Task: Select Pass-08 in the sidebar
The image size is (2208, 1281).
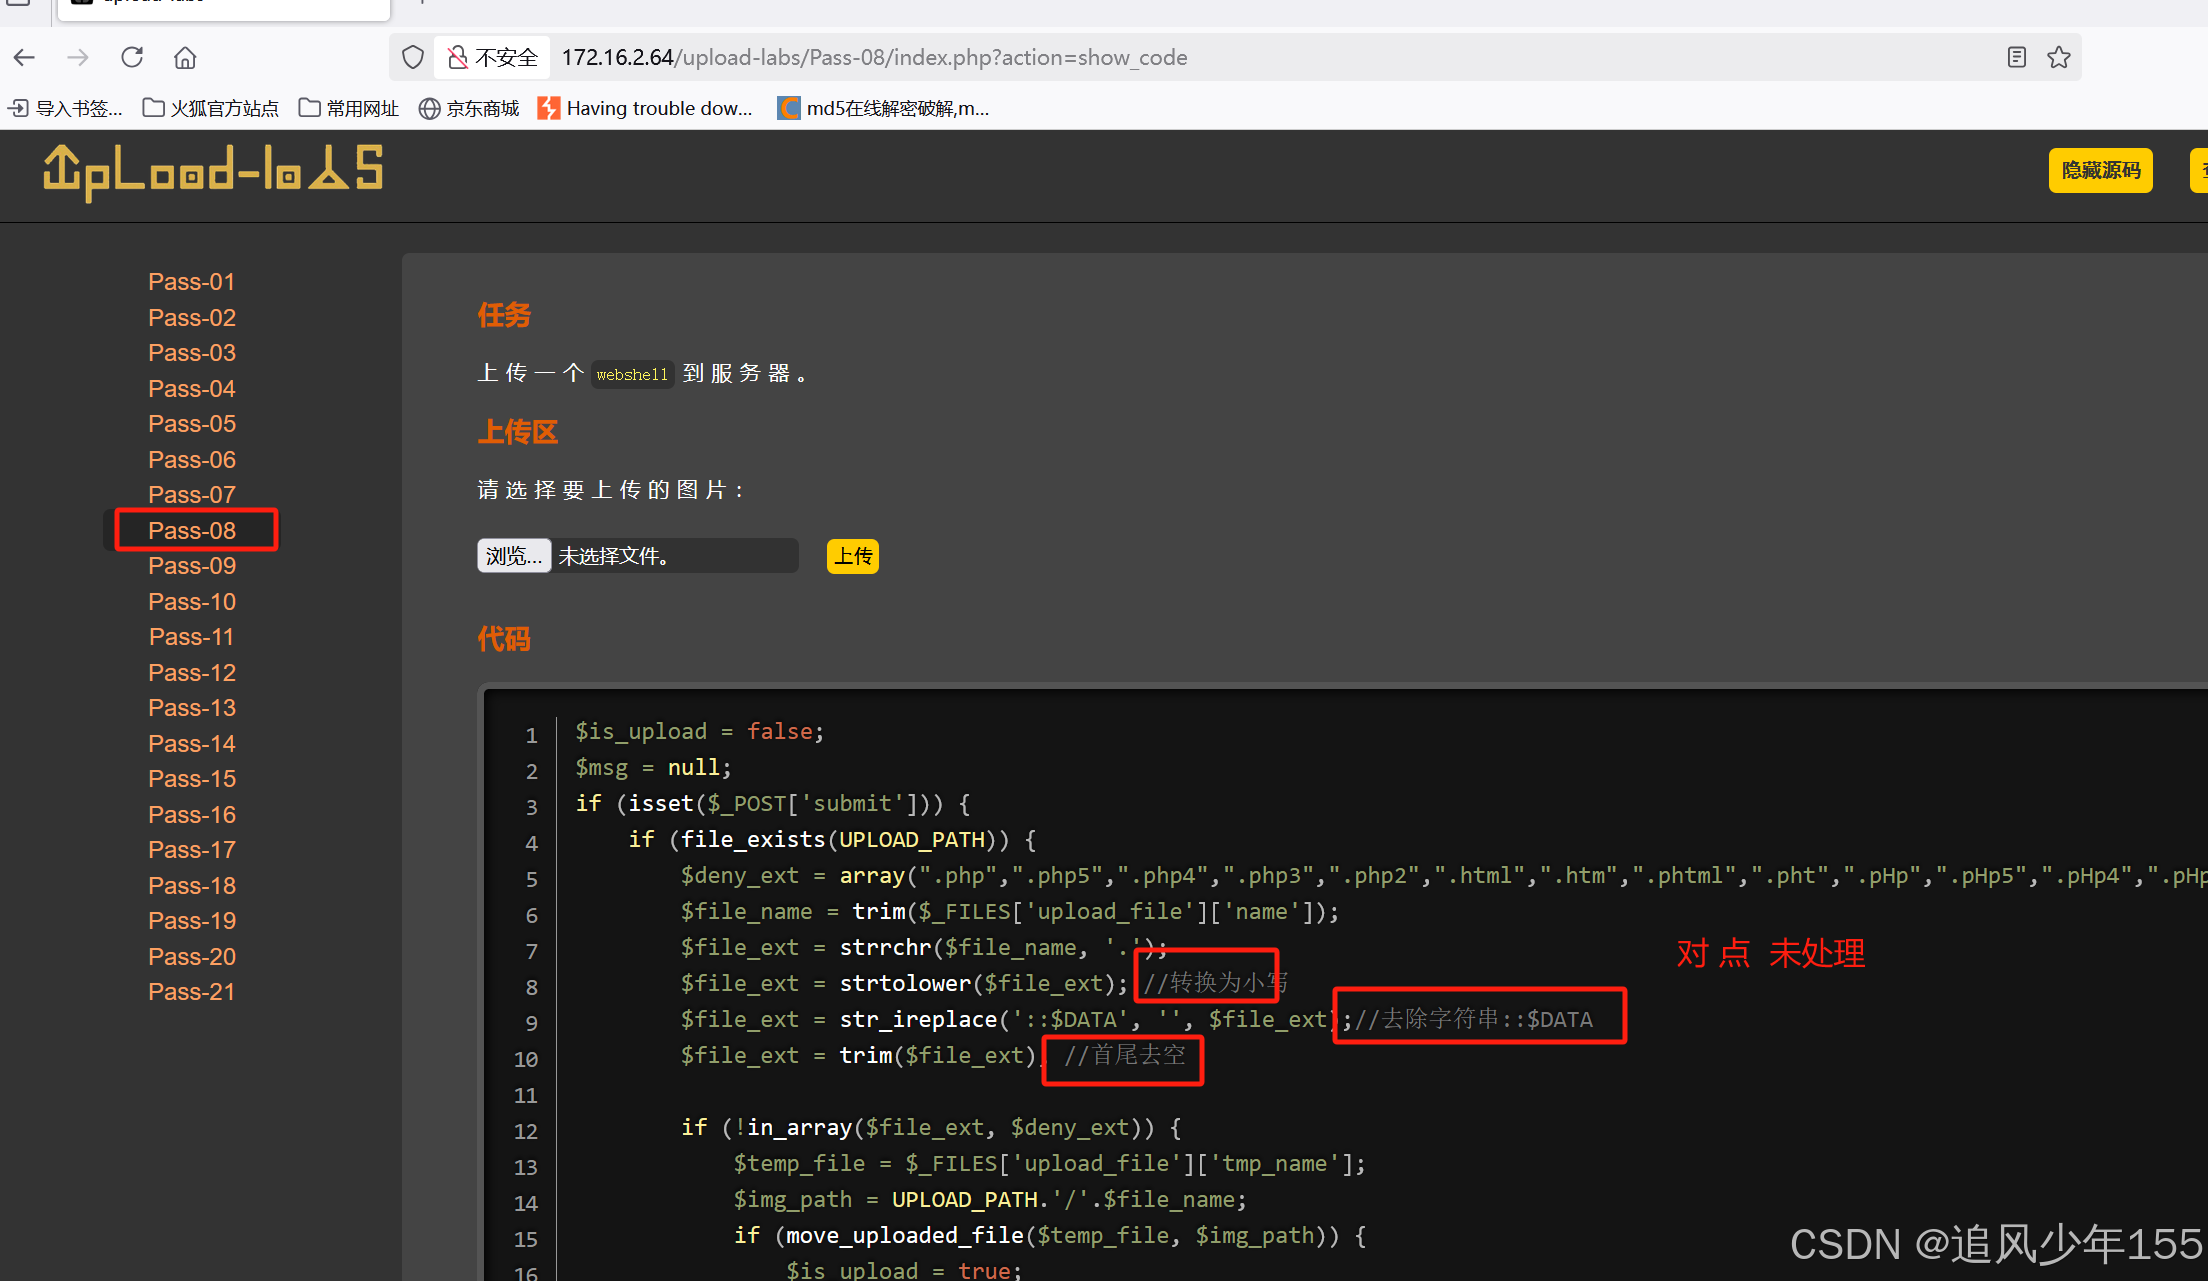Action: point(192,530)
